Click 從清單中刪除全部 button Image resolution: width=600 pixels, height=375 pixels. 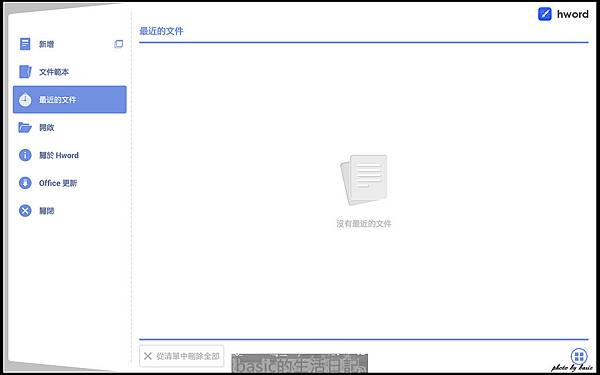click(x=182, y=356)
